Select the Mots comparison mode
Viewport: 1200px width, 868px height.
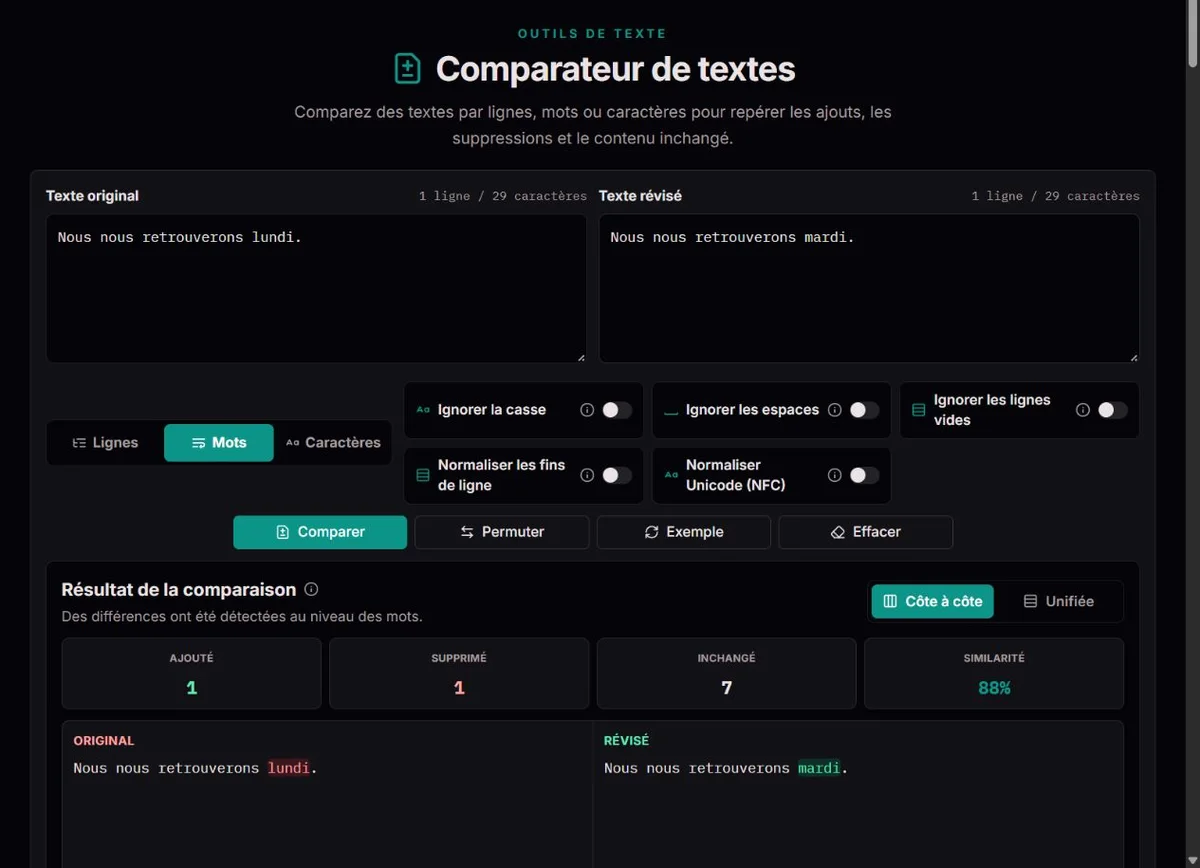click(219, 443)
